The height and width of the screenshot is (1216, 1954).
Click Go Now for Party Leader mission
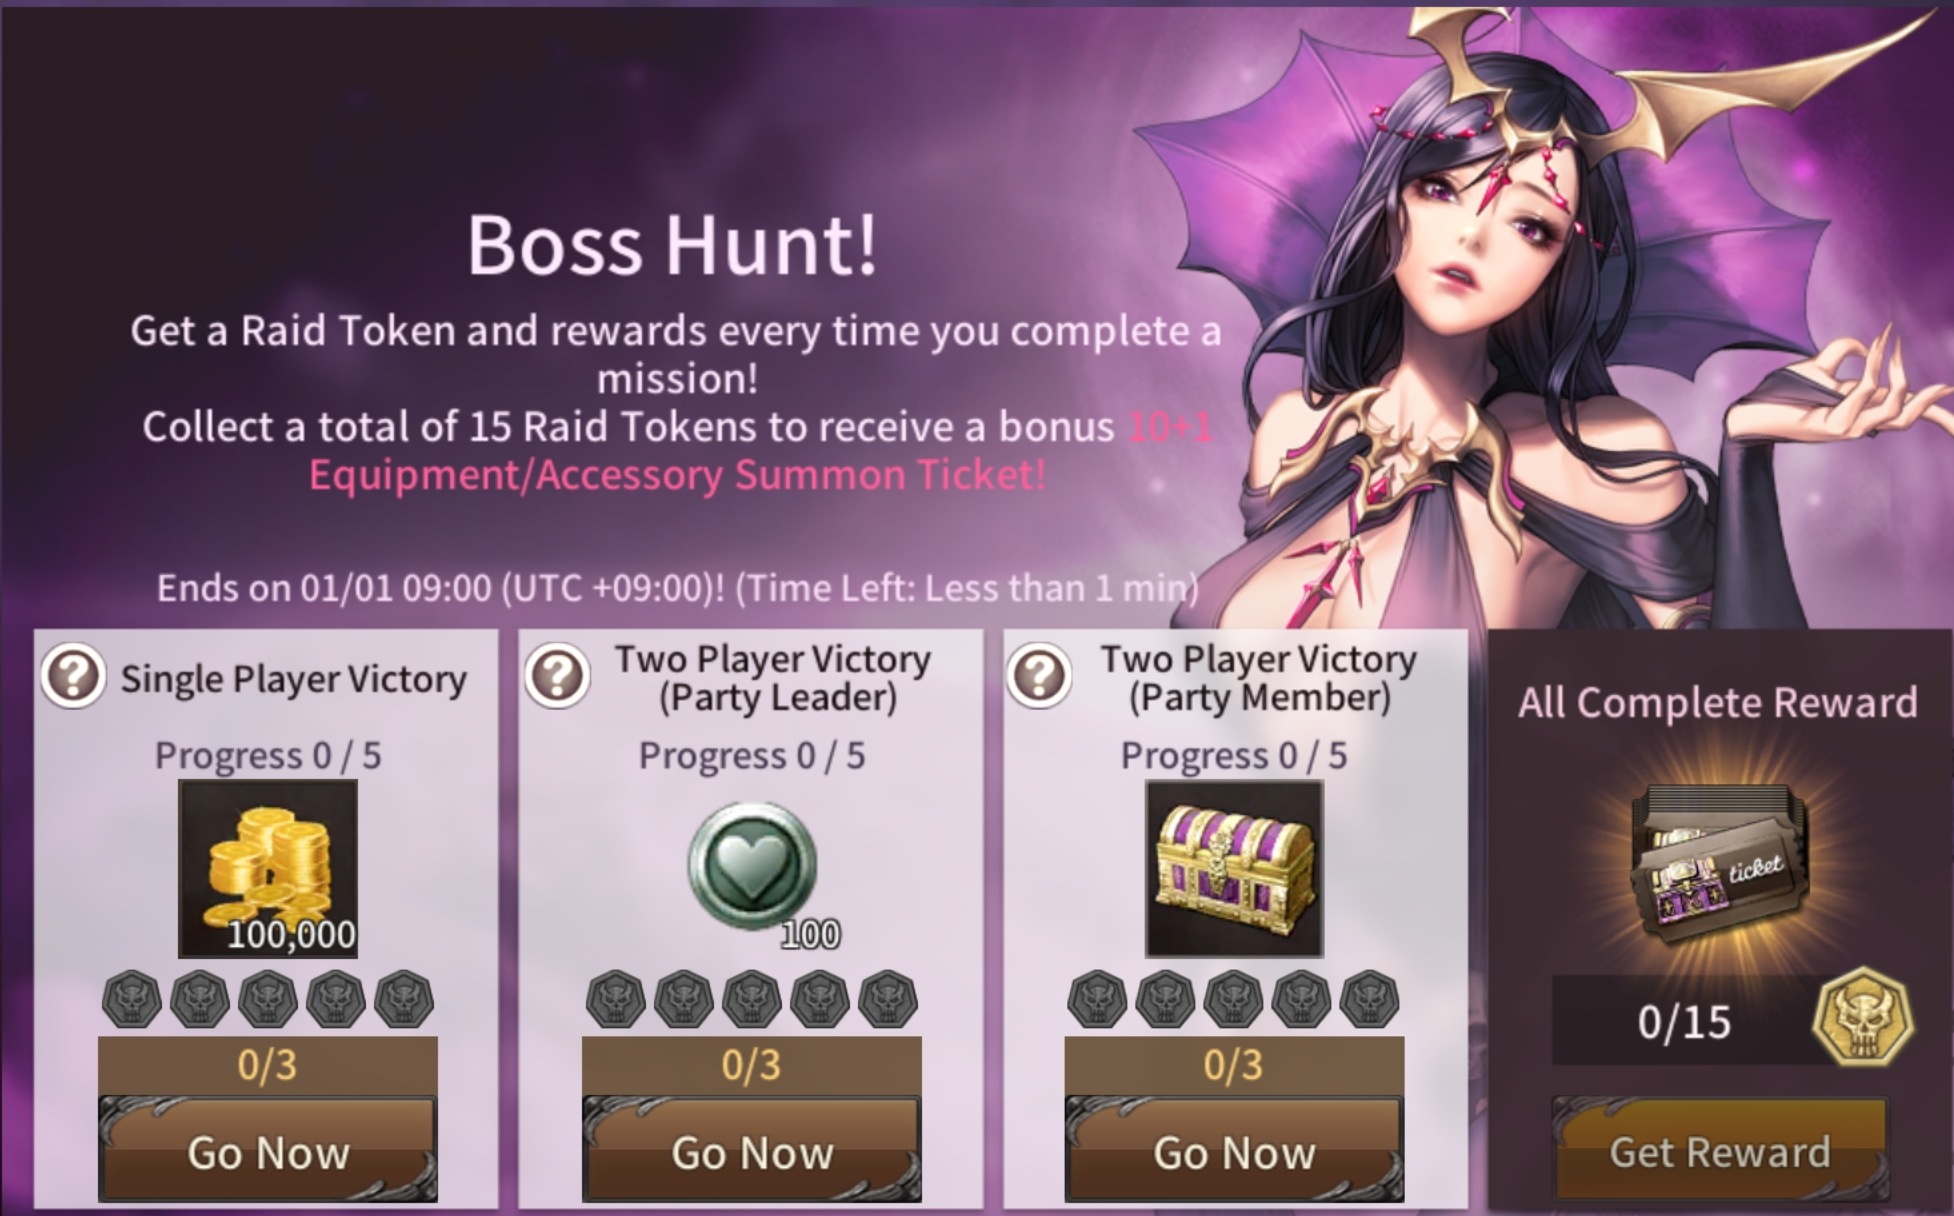pyautogui.click(x=752, y=1150)
